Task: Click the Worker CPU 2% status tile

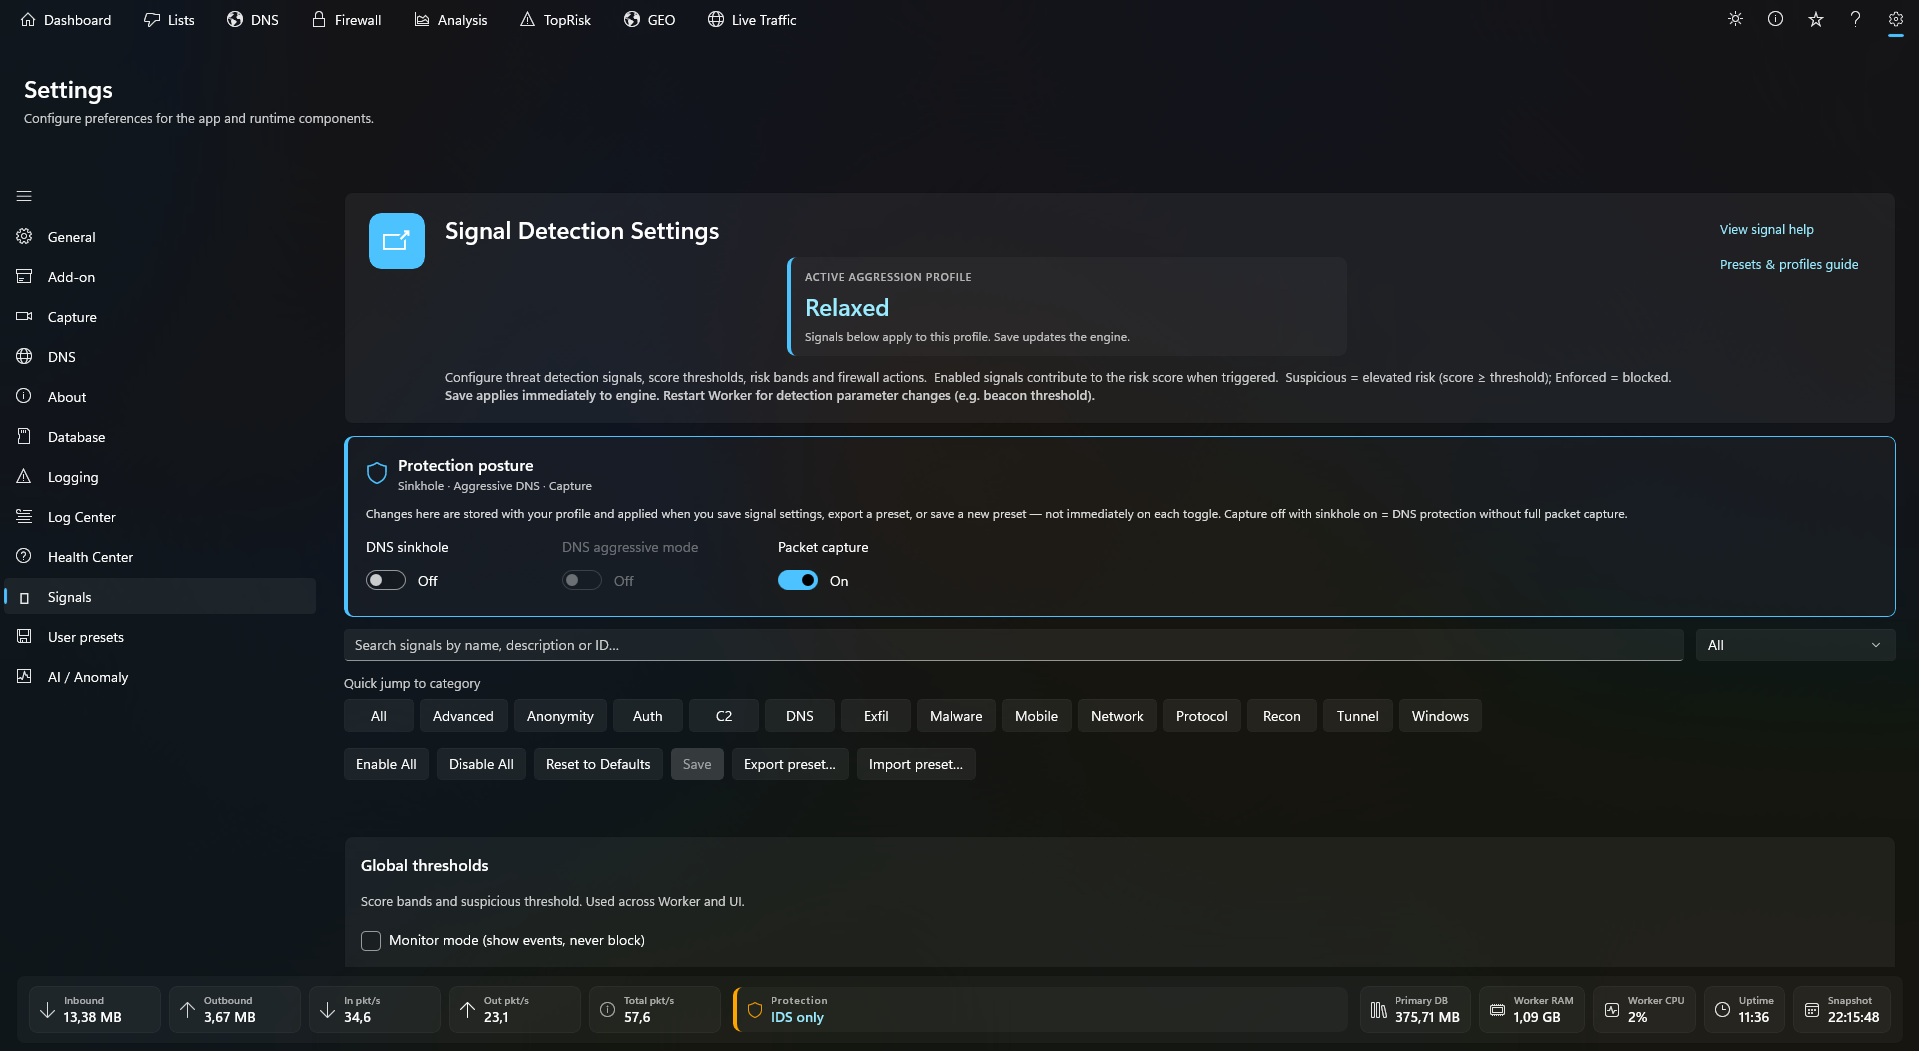Action: 1644,1010
